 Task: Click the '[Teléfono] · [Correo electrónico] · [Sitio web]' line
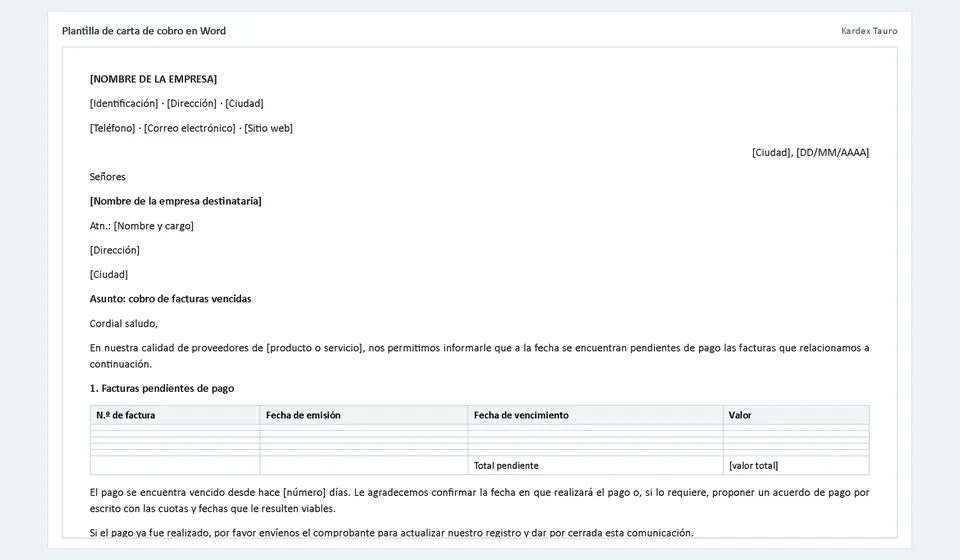pos(191,128)
